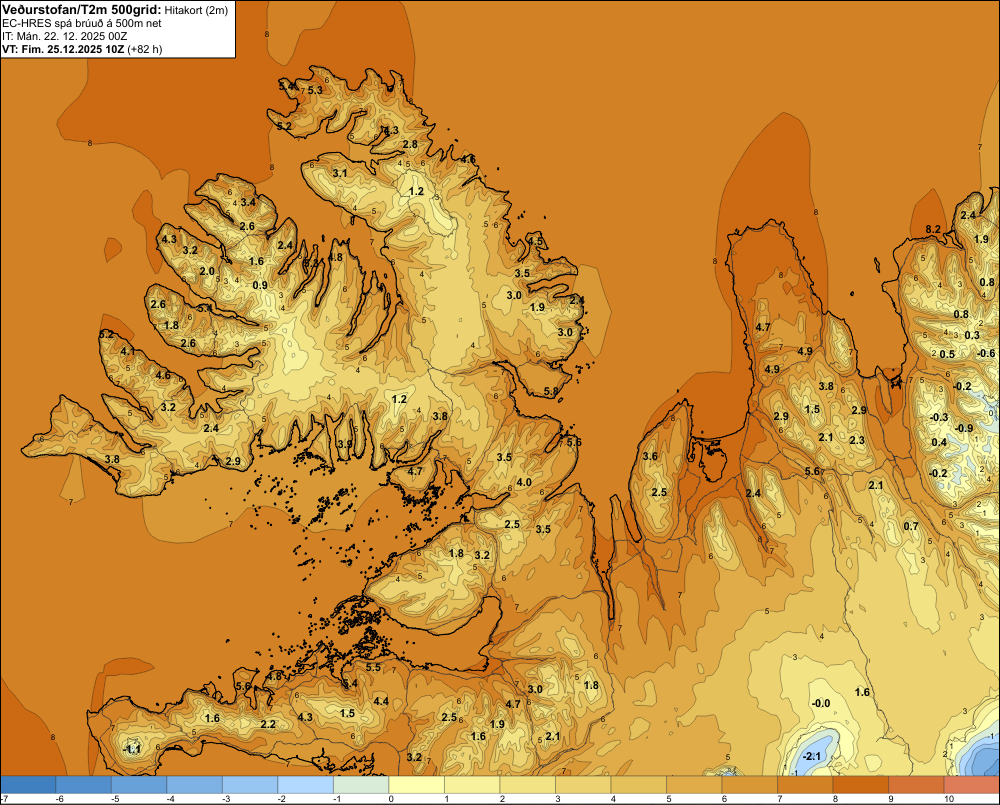Image resolution: width=1000 pixels, height=805 pixels.
Task: Click the bold temperature value "0.9"
Action: (x=260, y=285)
